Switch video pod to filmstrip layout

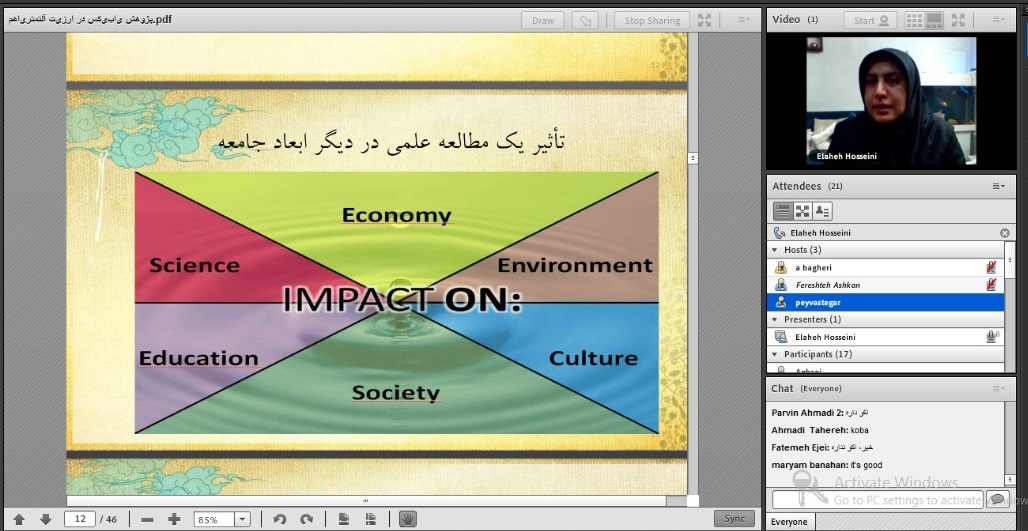(x=934, y=20)
